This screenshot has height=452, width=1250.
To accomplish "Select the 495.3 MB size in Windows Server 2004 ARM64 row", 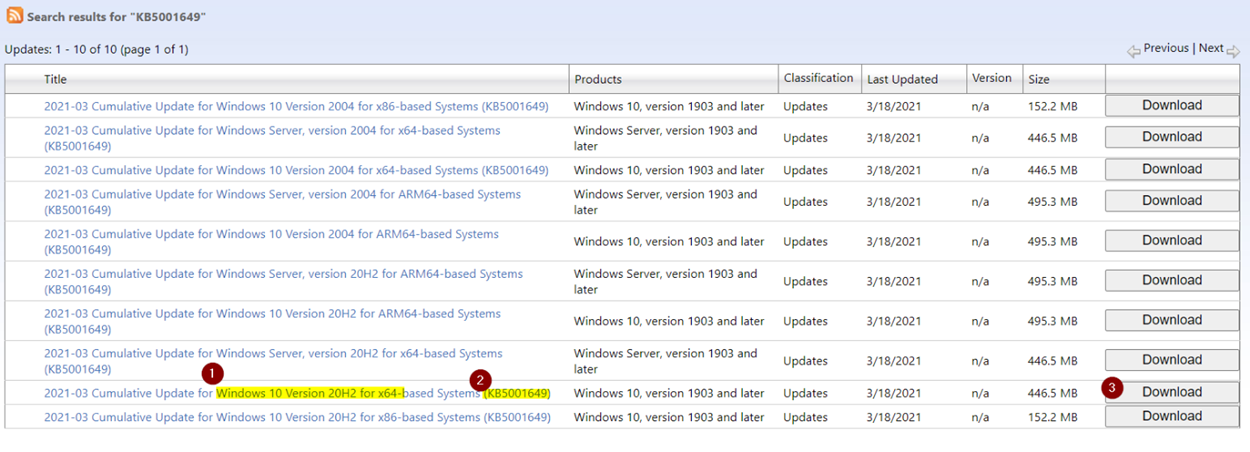I will (1052, 202).
